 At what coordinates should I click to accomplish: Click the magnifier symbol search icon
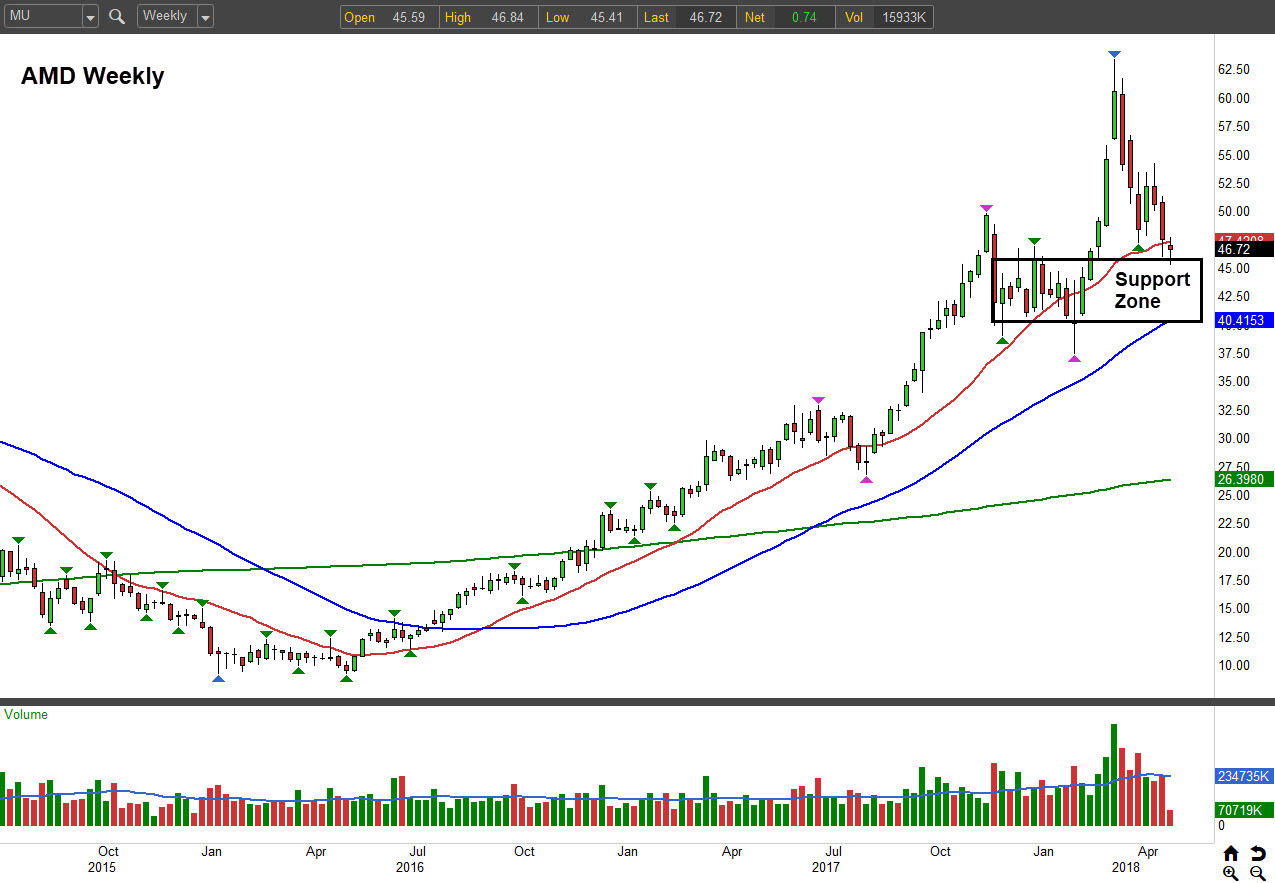tap(117, 16)
